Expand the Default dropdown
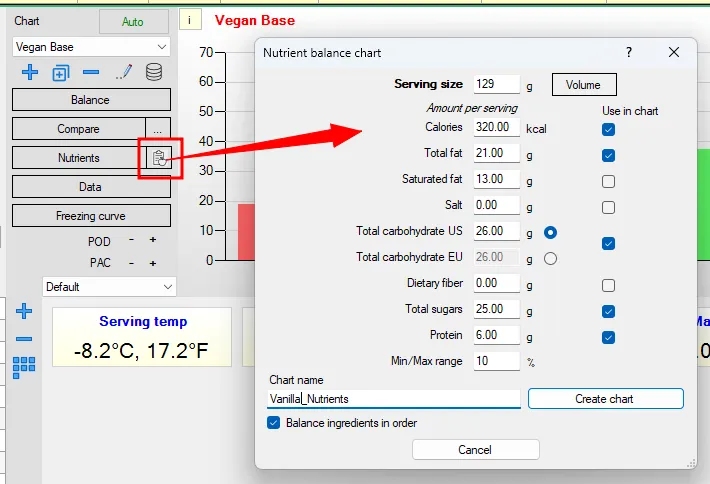 (x=109, y=287)
